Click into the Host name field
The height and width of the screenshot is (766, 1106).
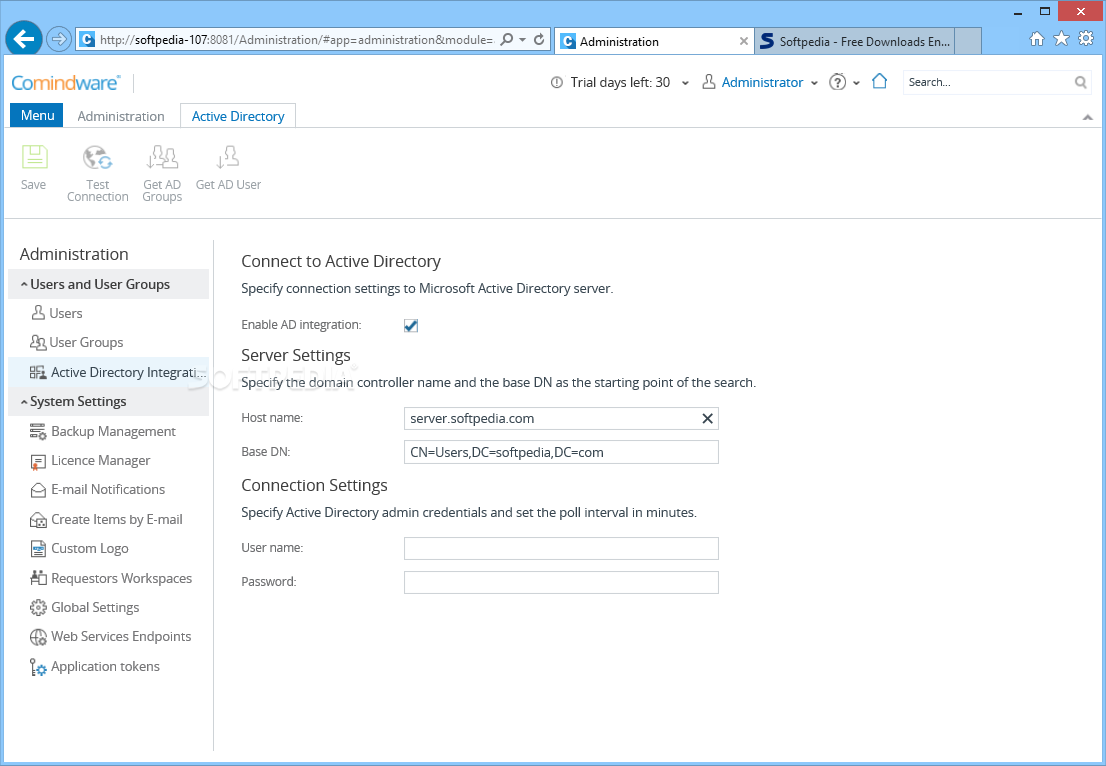click(x=561, y=418)
